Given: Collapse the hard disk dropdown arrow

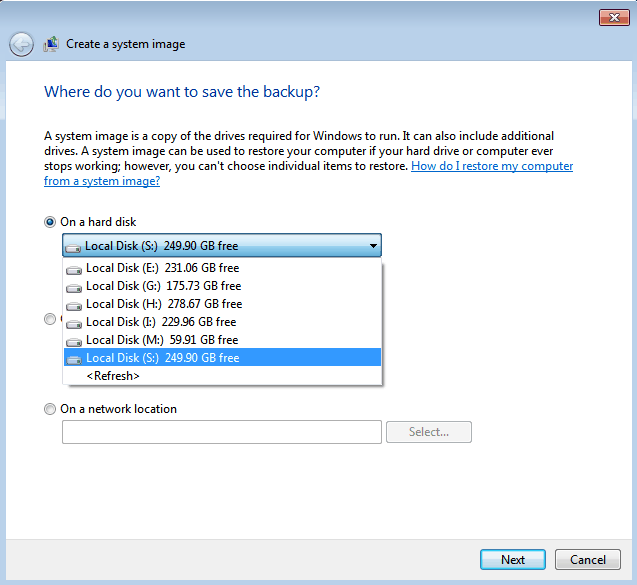Looking at the screenshot, I should [372, 246].
